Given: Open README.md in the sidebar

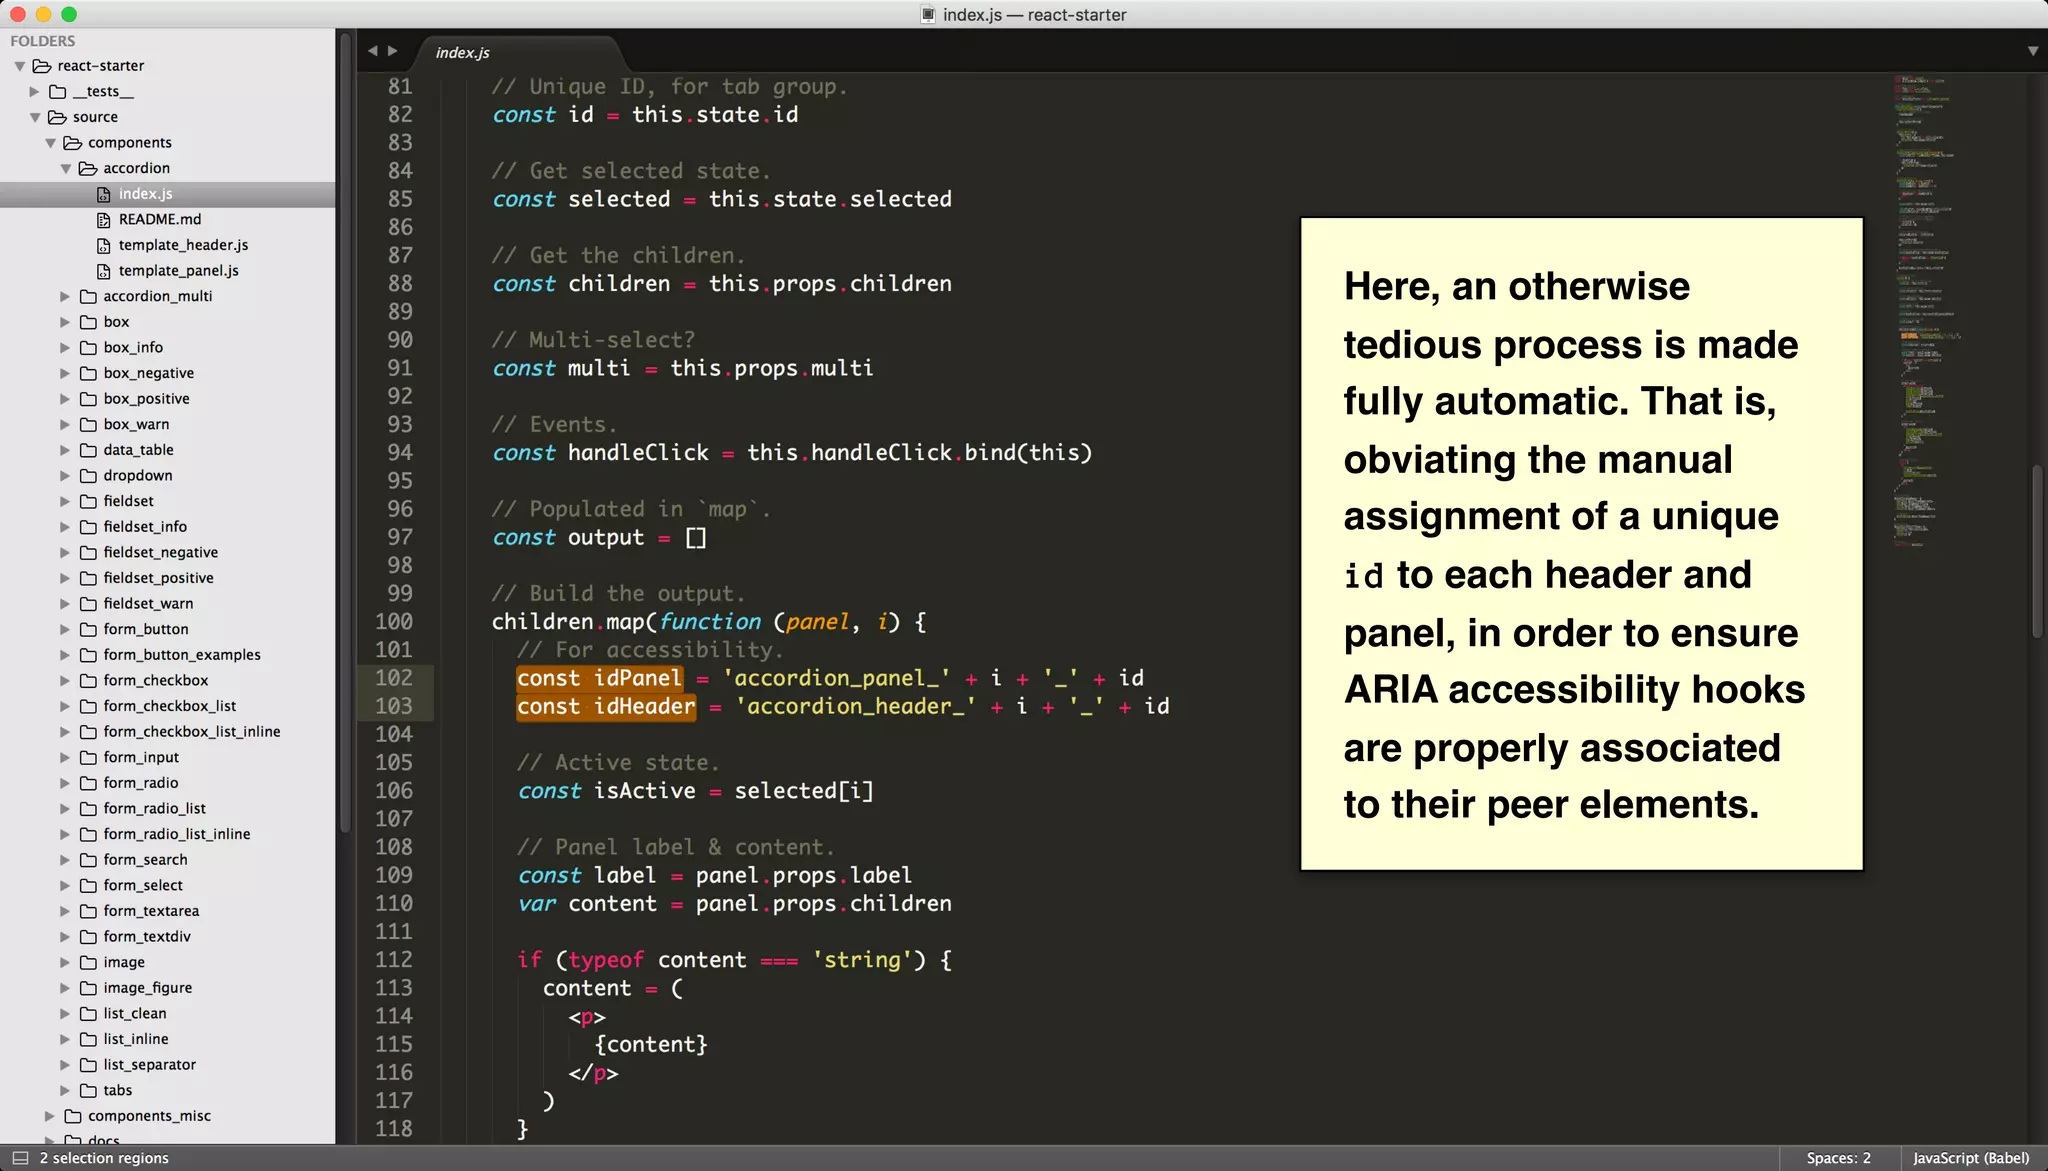Looking at the screenshot, I should click(160, 219).
